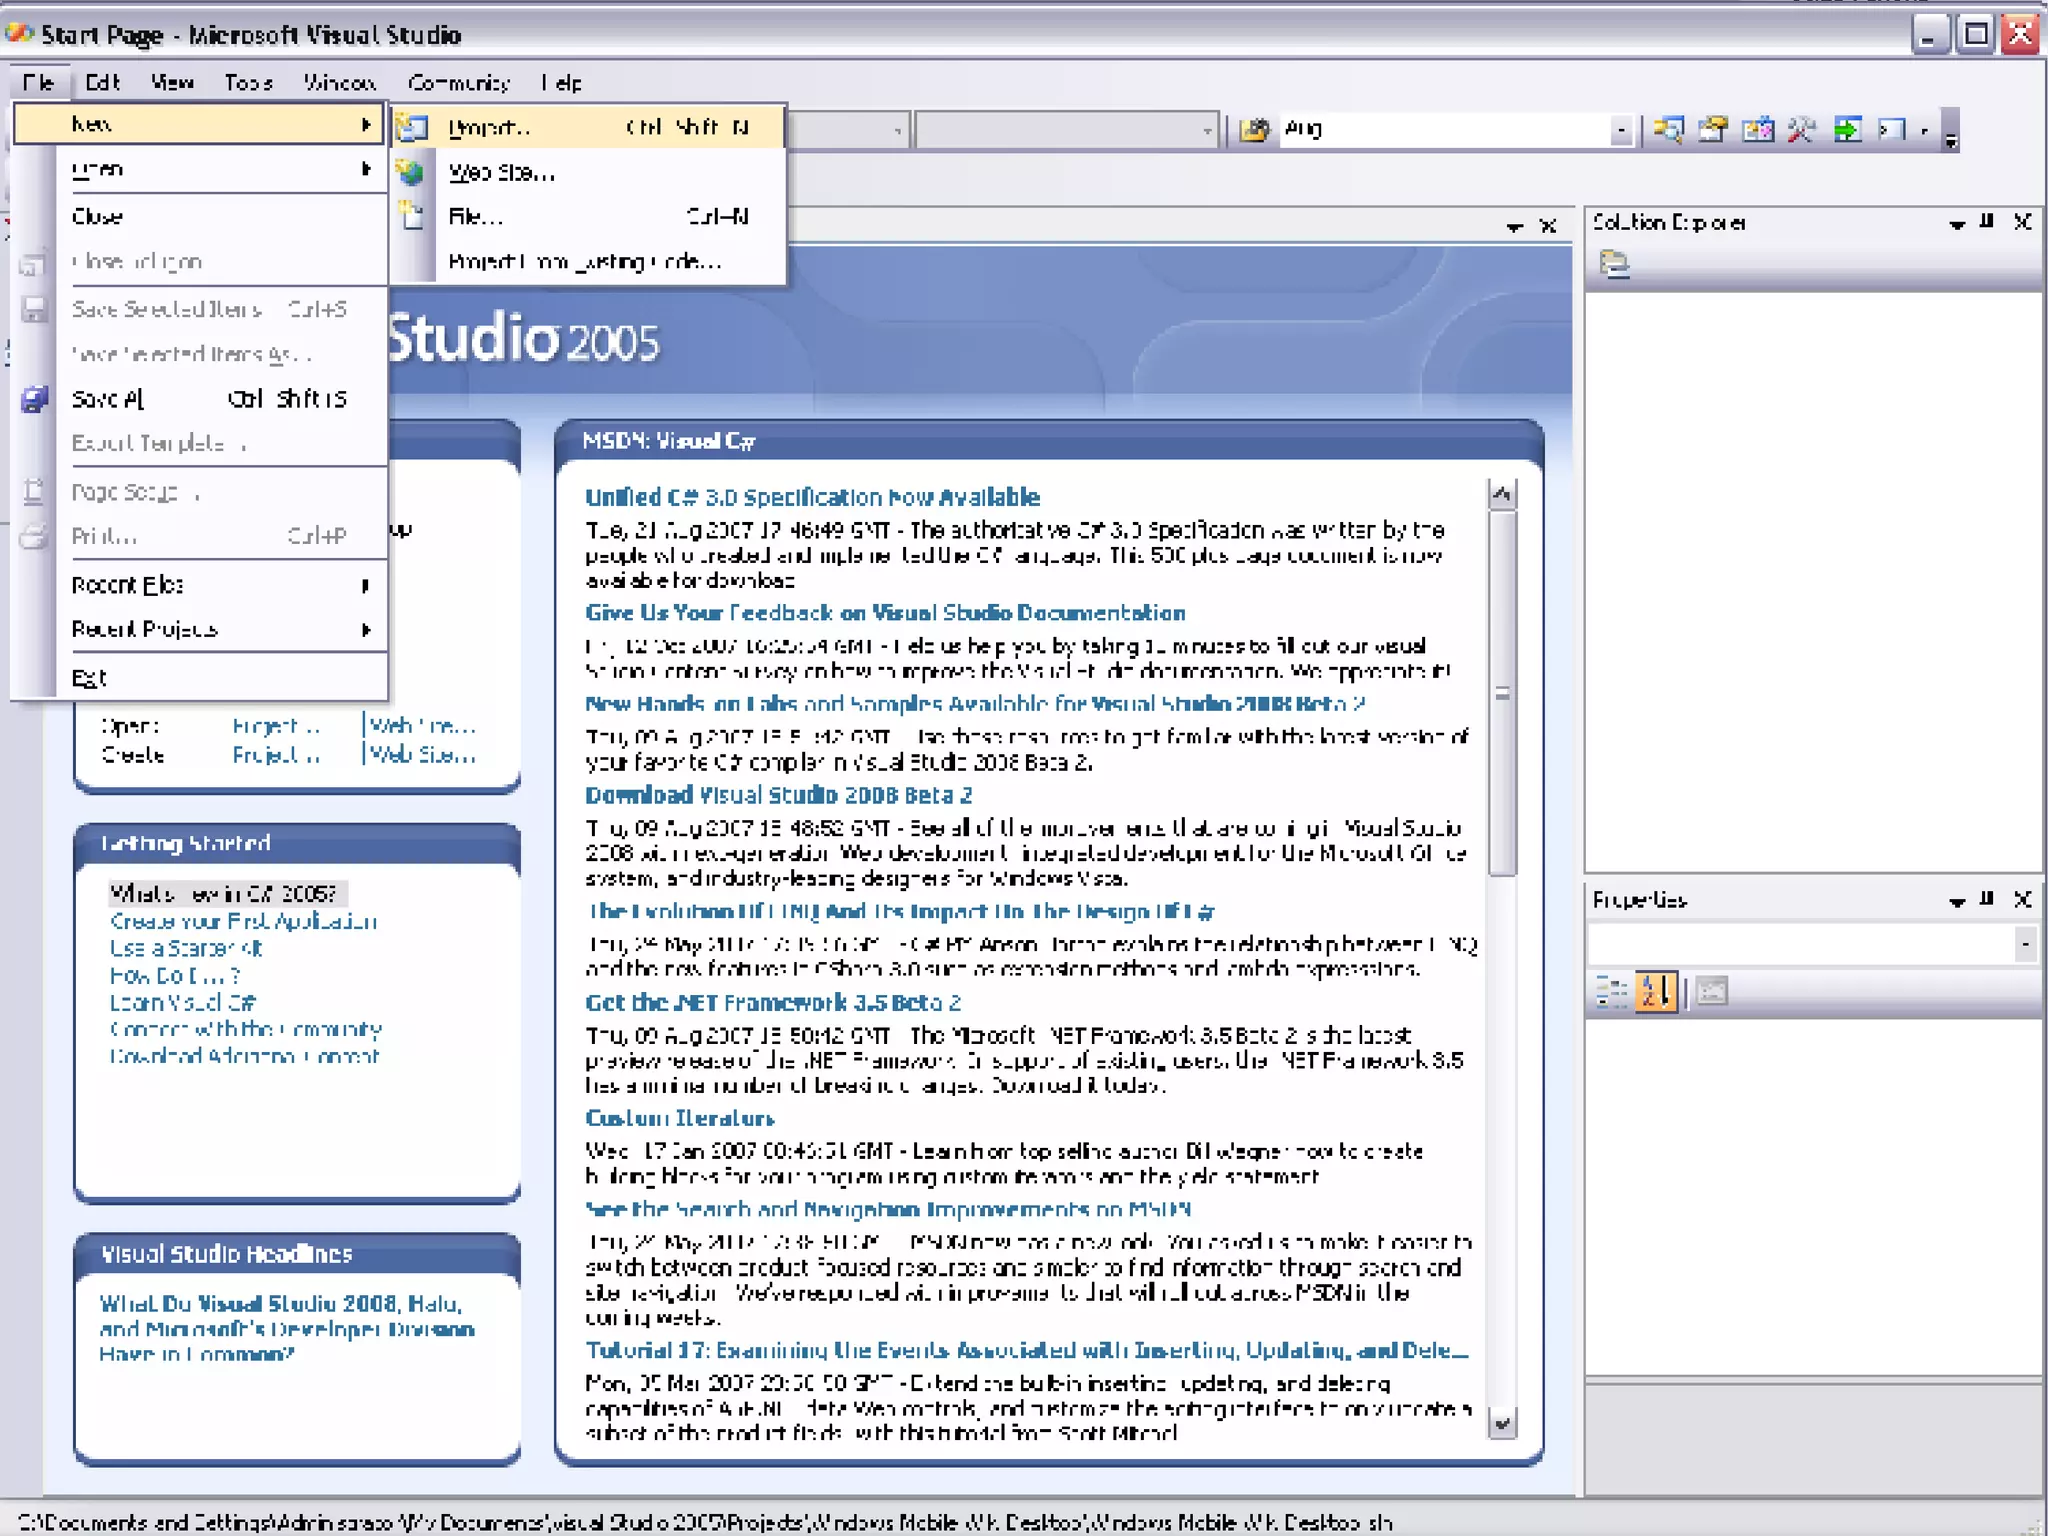The height and width of the screenshot is (1536, 2048).
Task: Click Solution Explorer's folder properties icon
Action: (x=1614, y=264)
